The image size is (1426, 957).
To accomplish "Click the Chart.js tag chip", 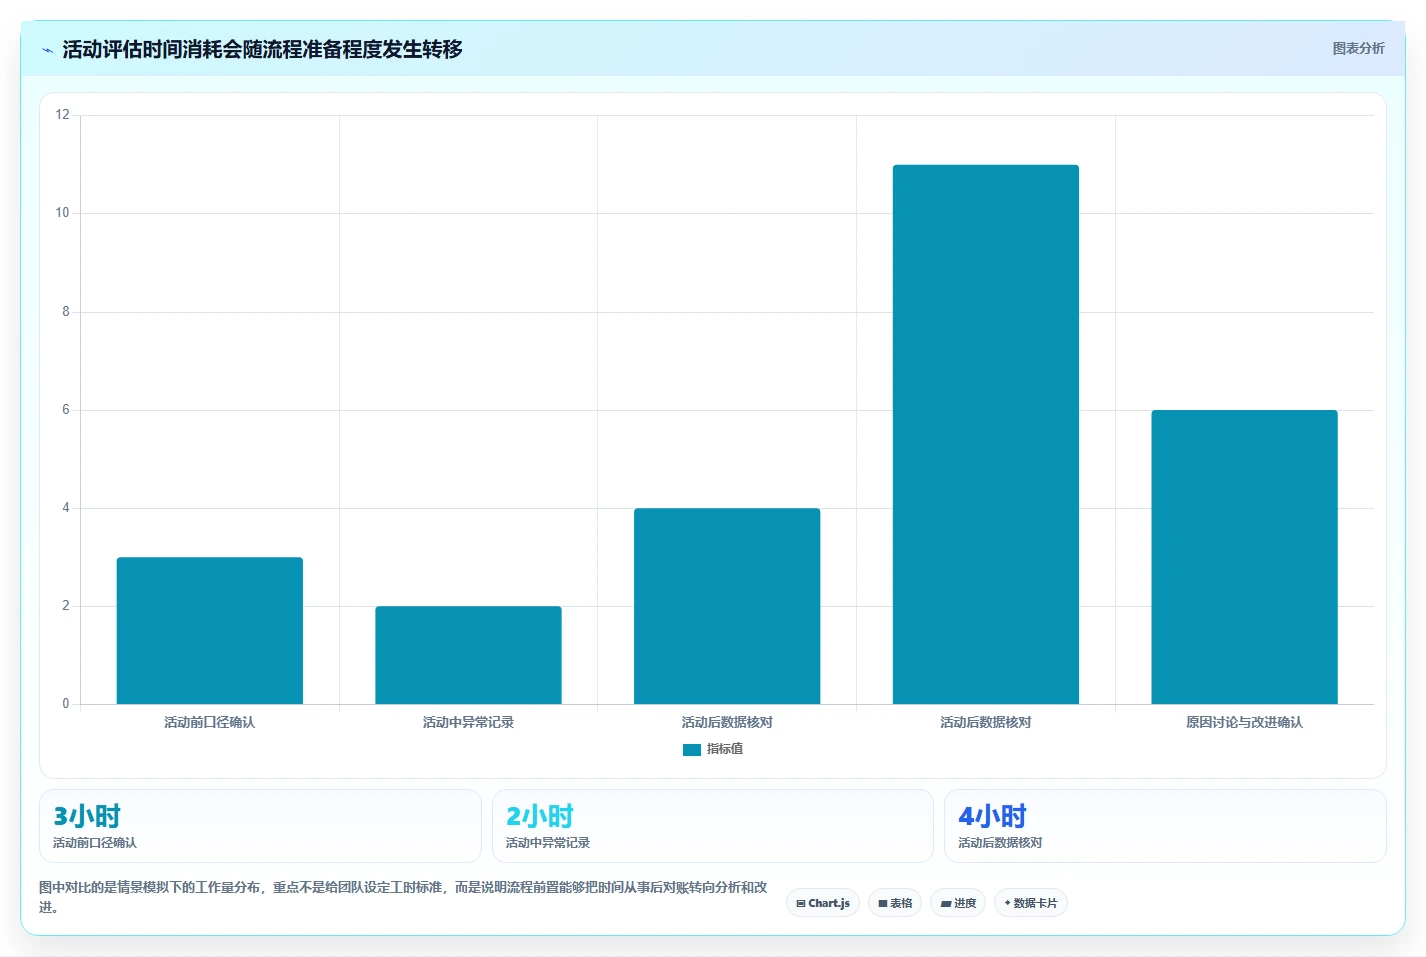I will [823, 903].
